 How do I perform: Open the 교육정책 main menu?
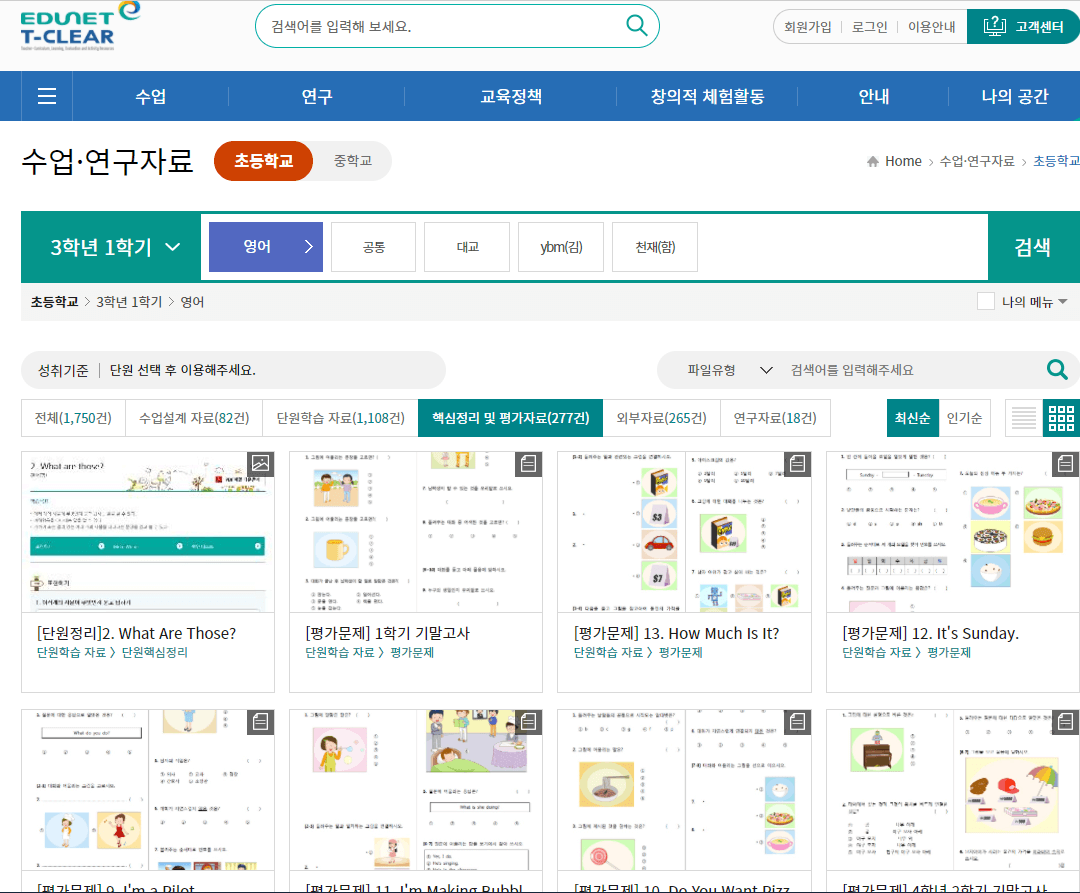(510, 96)
